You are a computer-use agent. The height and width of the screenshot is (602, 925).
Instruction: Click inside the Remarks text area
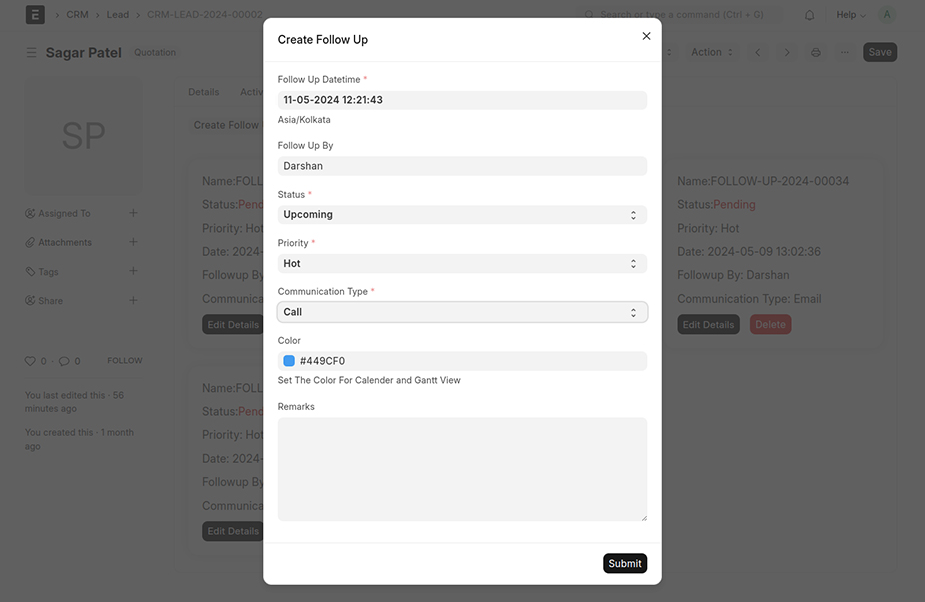click(x=462, y=469)
